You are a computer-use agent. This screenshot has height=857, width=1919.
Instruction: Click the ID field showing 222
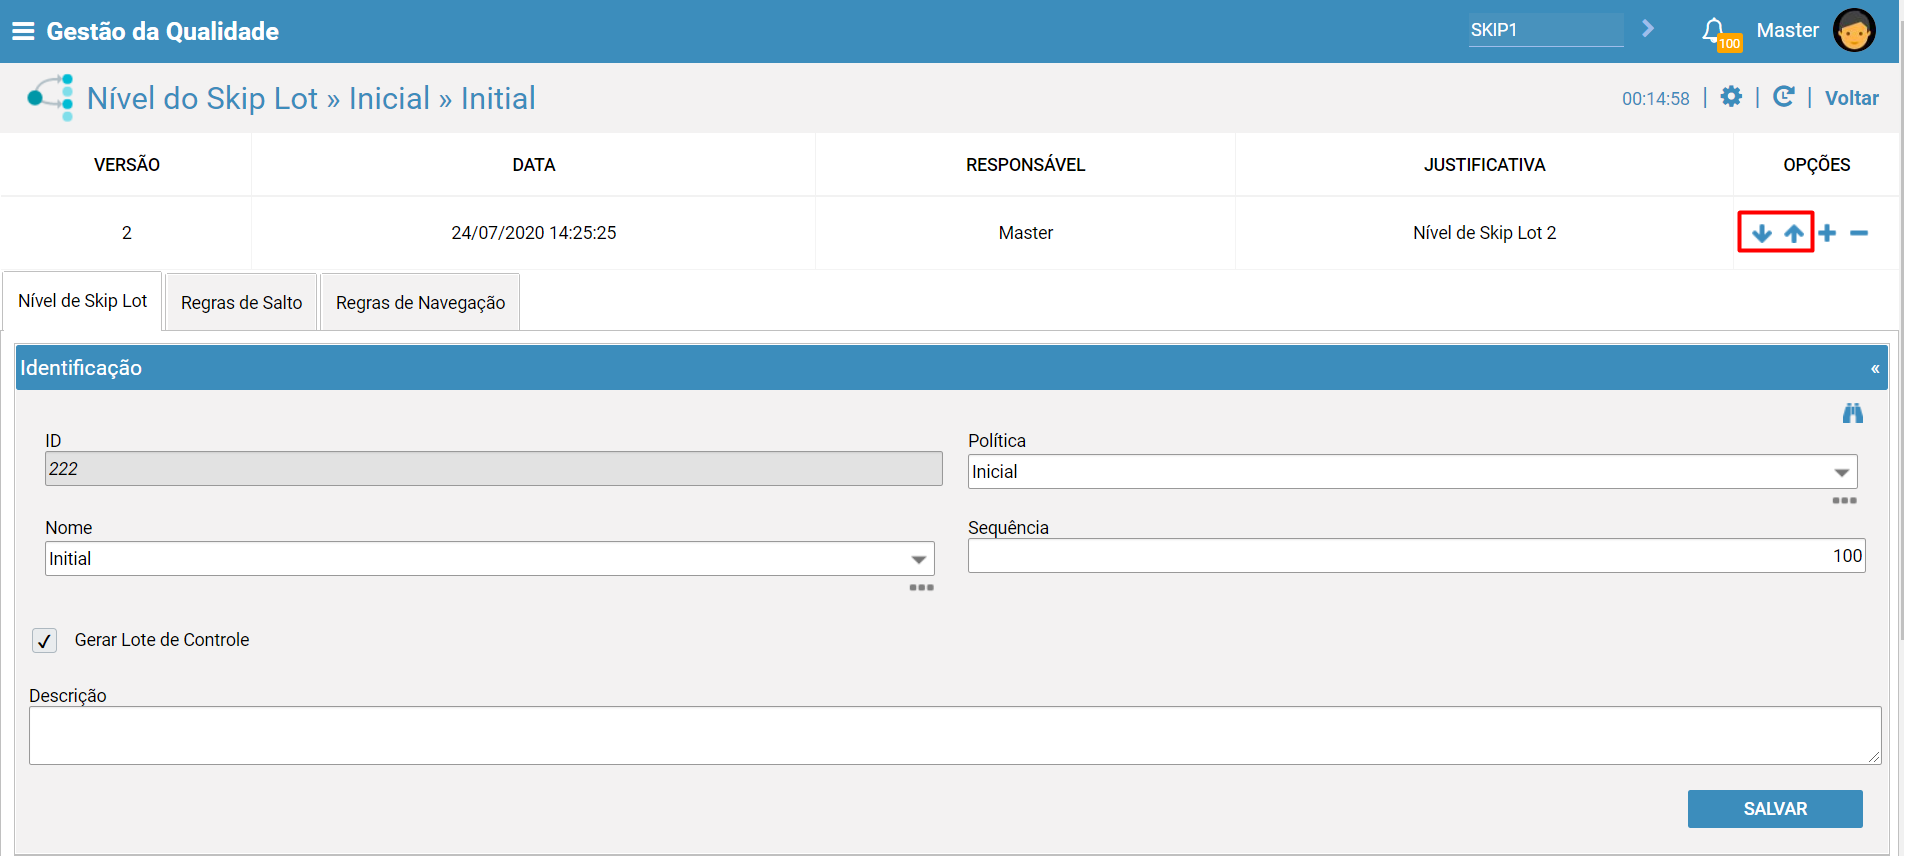point(493,469)
